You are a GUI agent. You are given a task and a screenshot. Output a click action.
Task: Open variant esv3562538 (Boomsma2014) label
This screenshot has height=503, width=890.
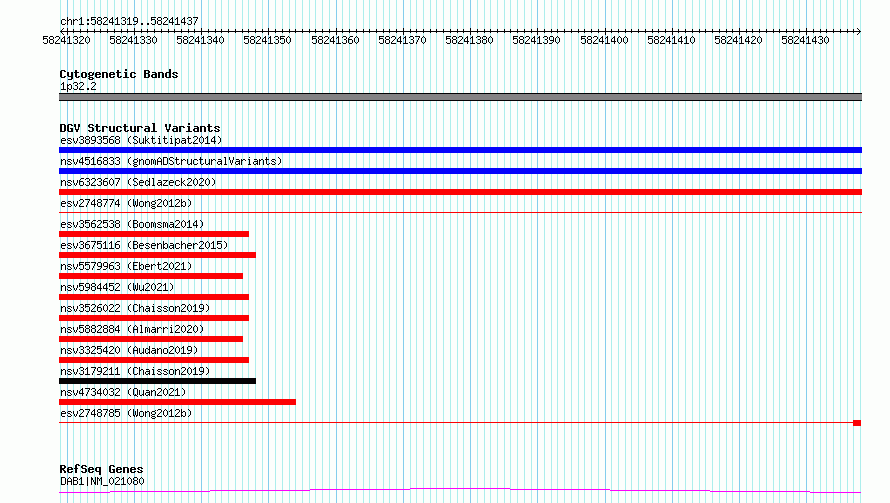coord(132,224)
